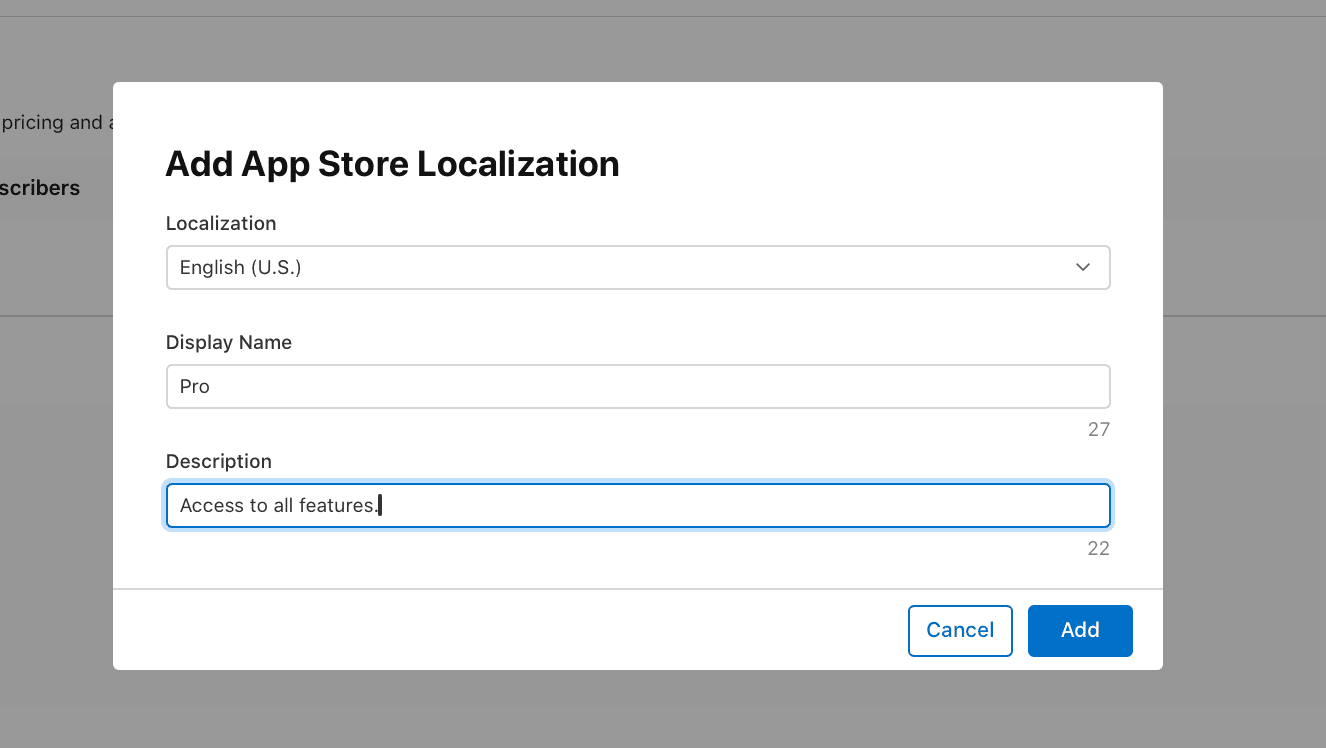
Task: Open the Localization dropdown showing English (U.S.)
Action: pyautogui.click(x=638, y=268)
